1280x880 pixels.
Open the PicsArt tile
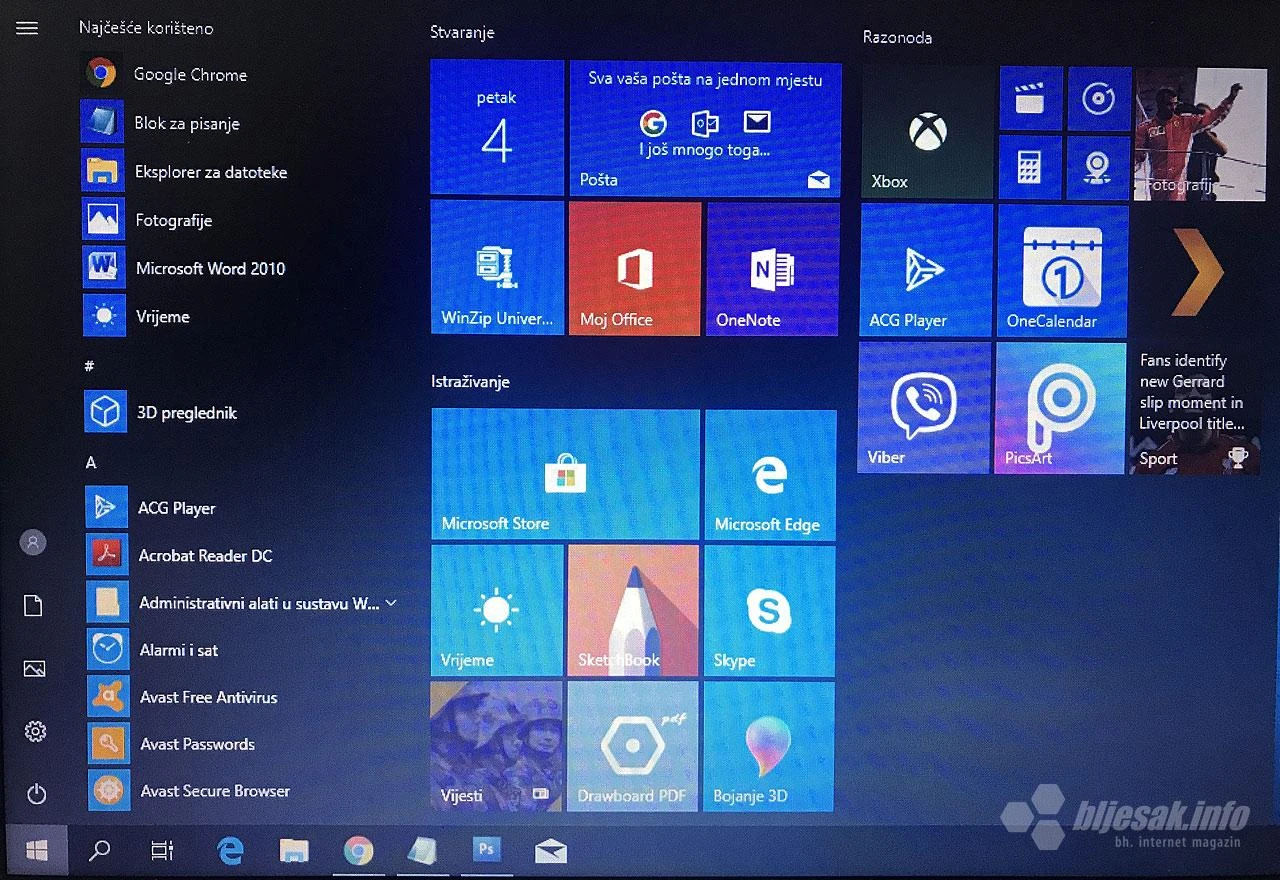point(1061,408)
